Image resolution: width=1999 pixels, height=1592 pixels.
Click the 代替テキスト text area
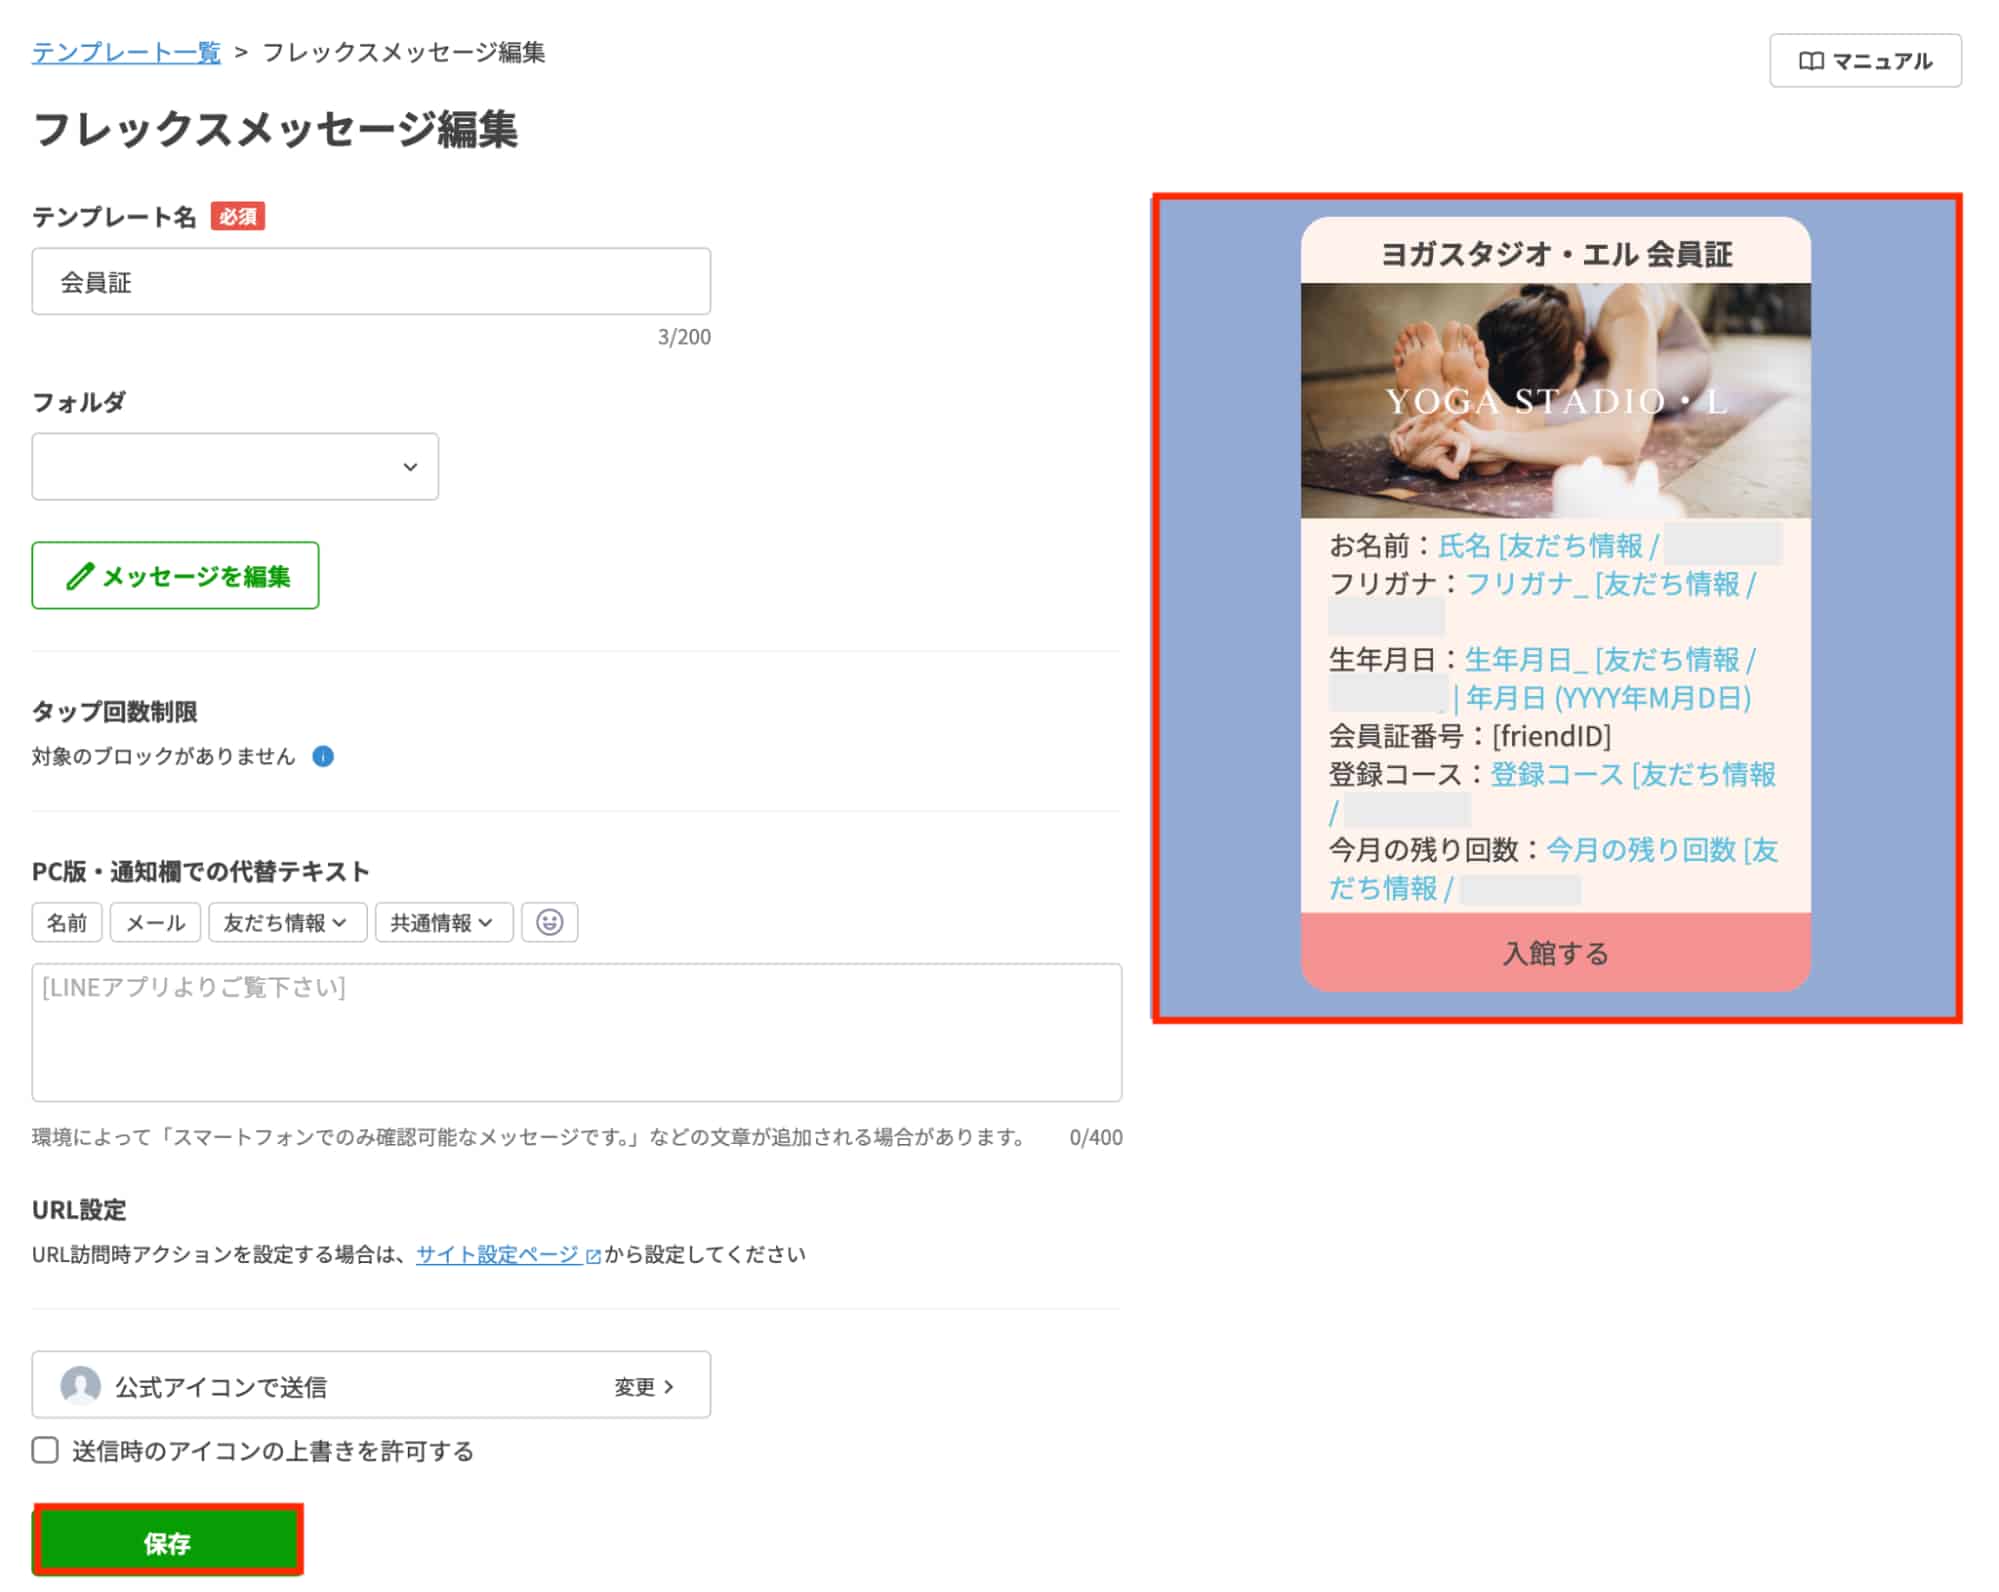pos(576,1032)
